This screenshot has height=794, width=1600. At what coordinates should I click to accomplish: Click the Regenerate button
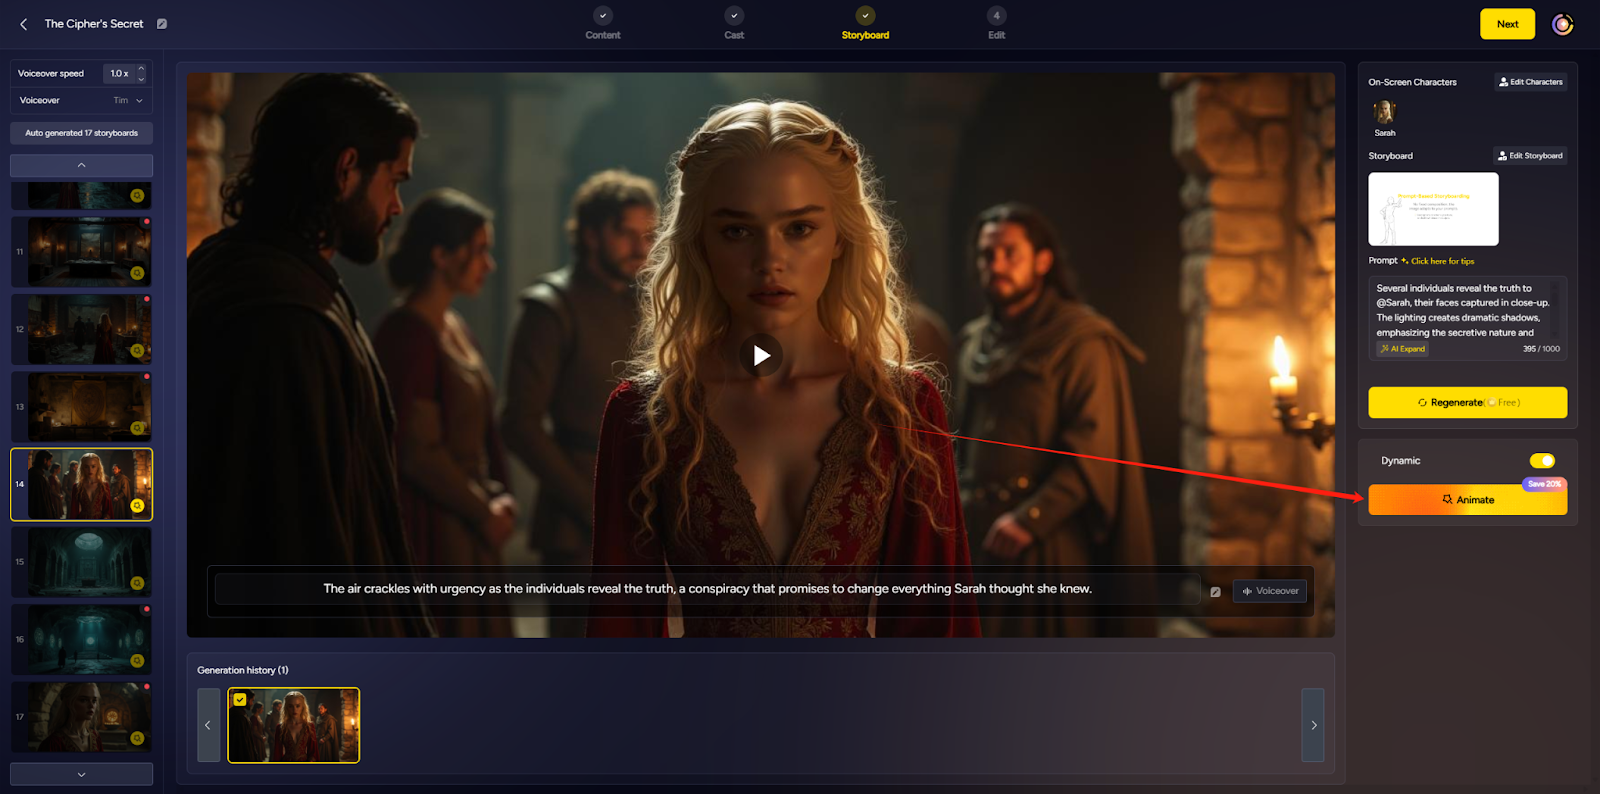(x=1467, y=402)
